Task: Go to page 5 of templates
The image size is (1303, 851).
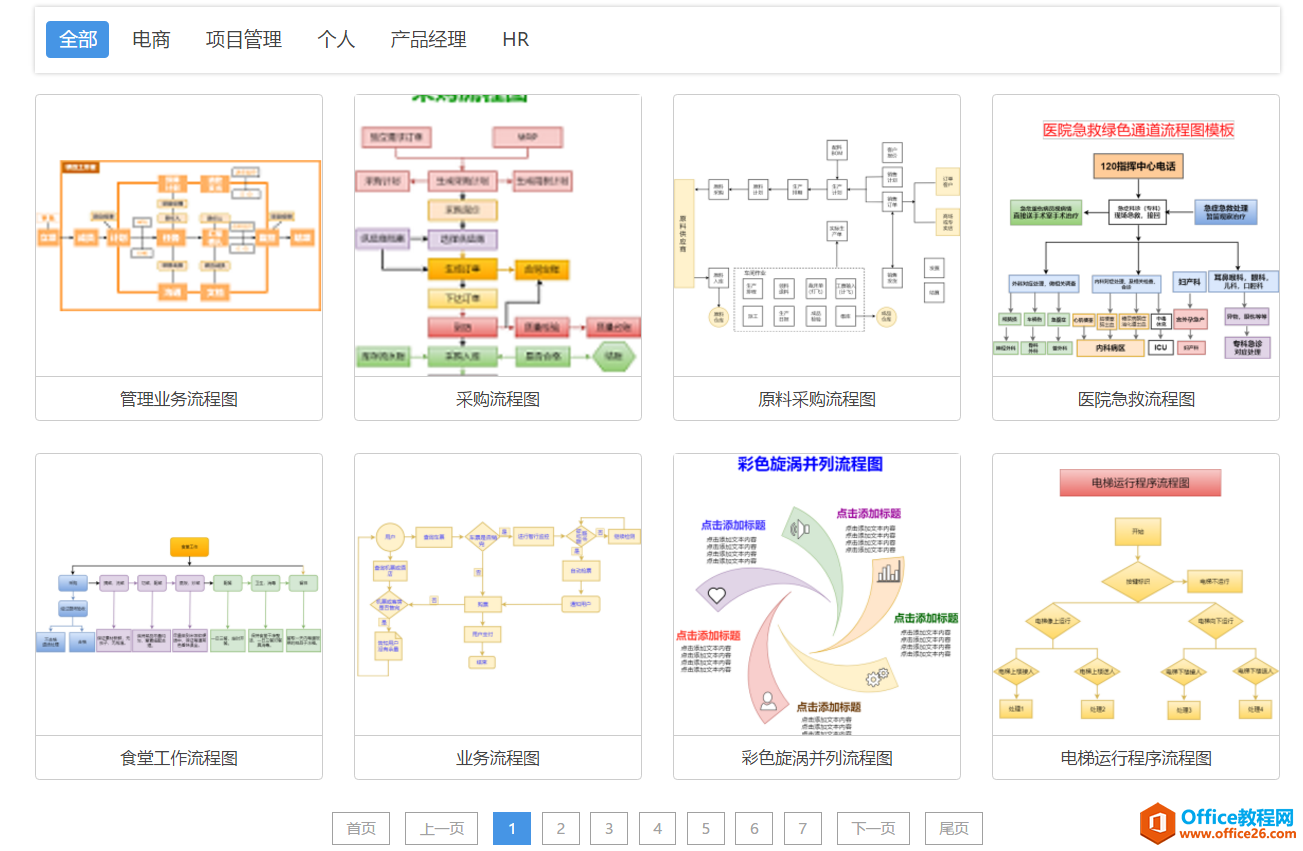Action: pyautogui.click(x=705, y=828)
